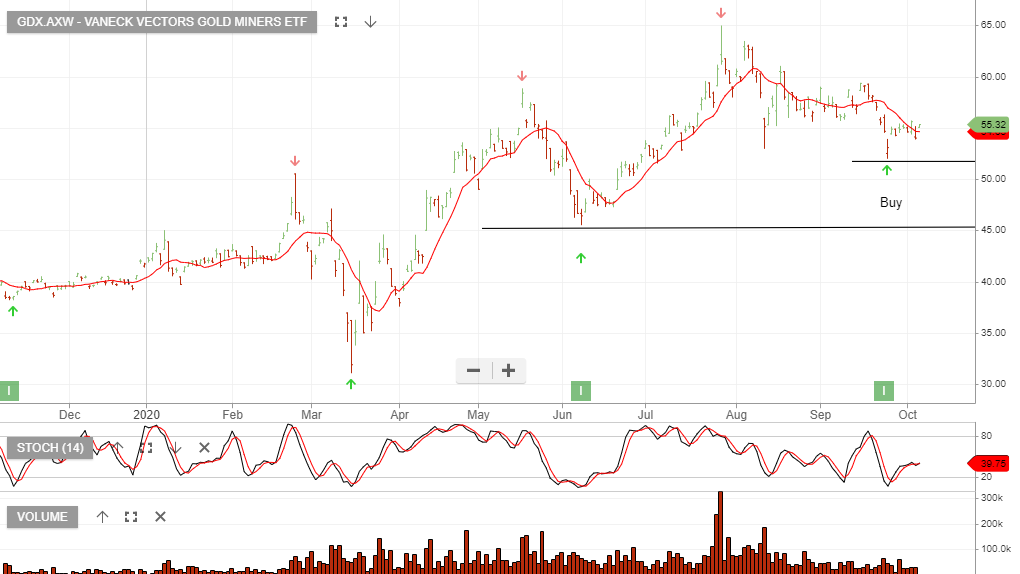Maximize the VOLUME panel

[131, 517]
